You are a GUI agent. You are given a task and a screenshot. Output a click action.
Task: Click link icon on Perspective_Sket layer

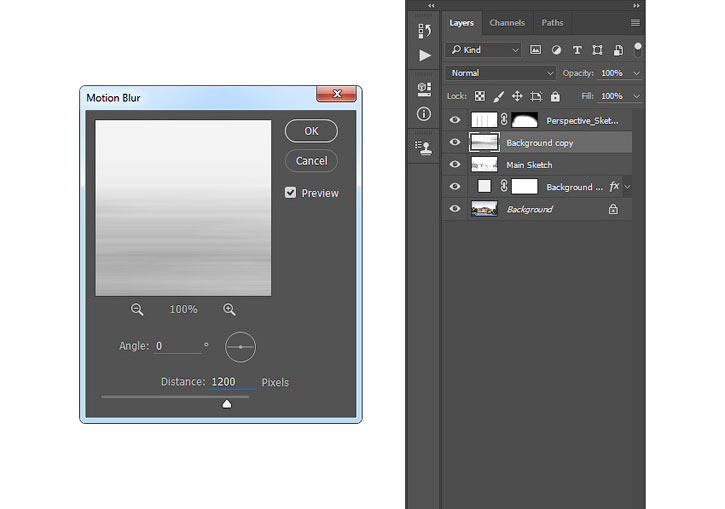click(504, 120)
